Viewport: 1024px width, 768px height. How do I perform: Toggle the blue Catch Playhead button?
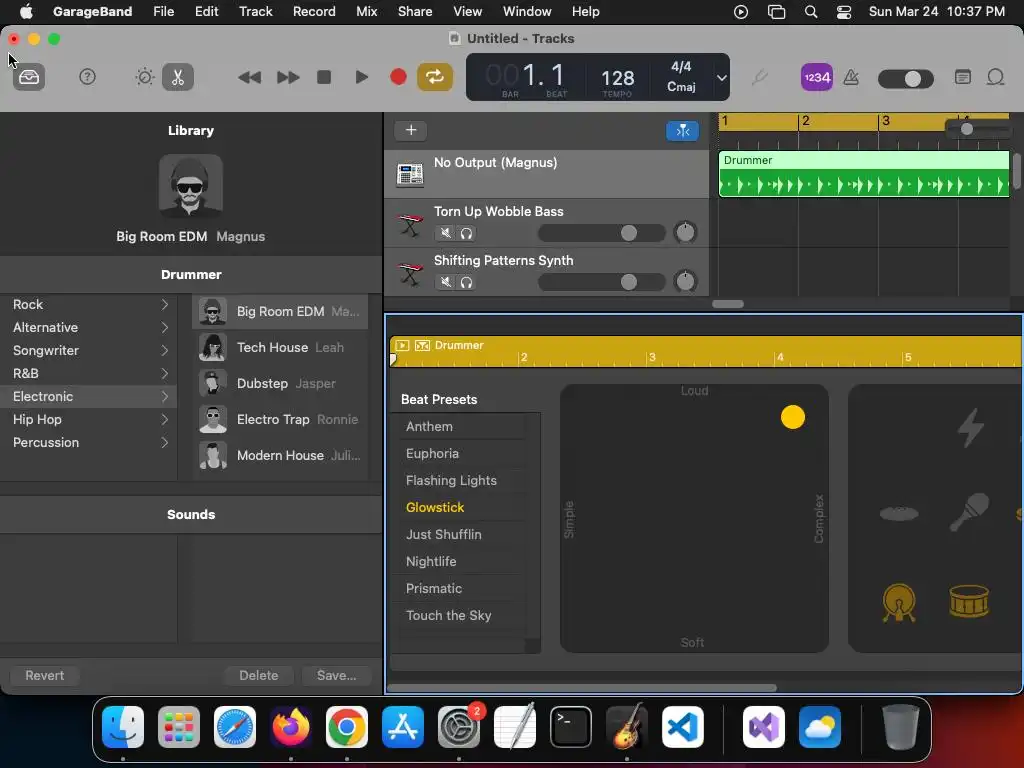pyautogui.click(x=682, y=131)
